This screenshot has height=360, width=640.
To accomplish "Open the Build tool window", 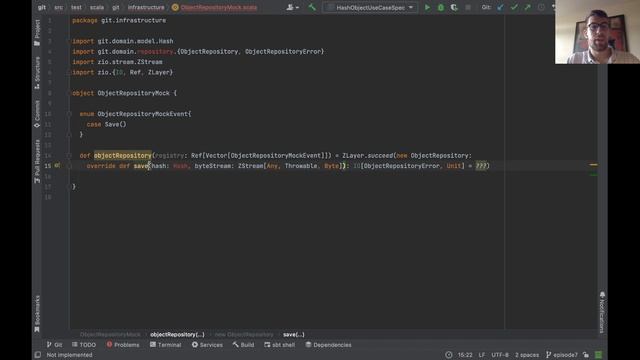I will [243, 345].
